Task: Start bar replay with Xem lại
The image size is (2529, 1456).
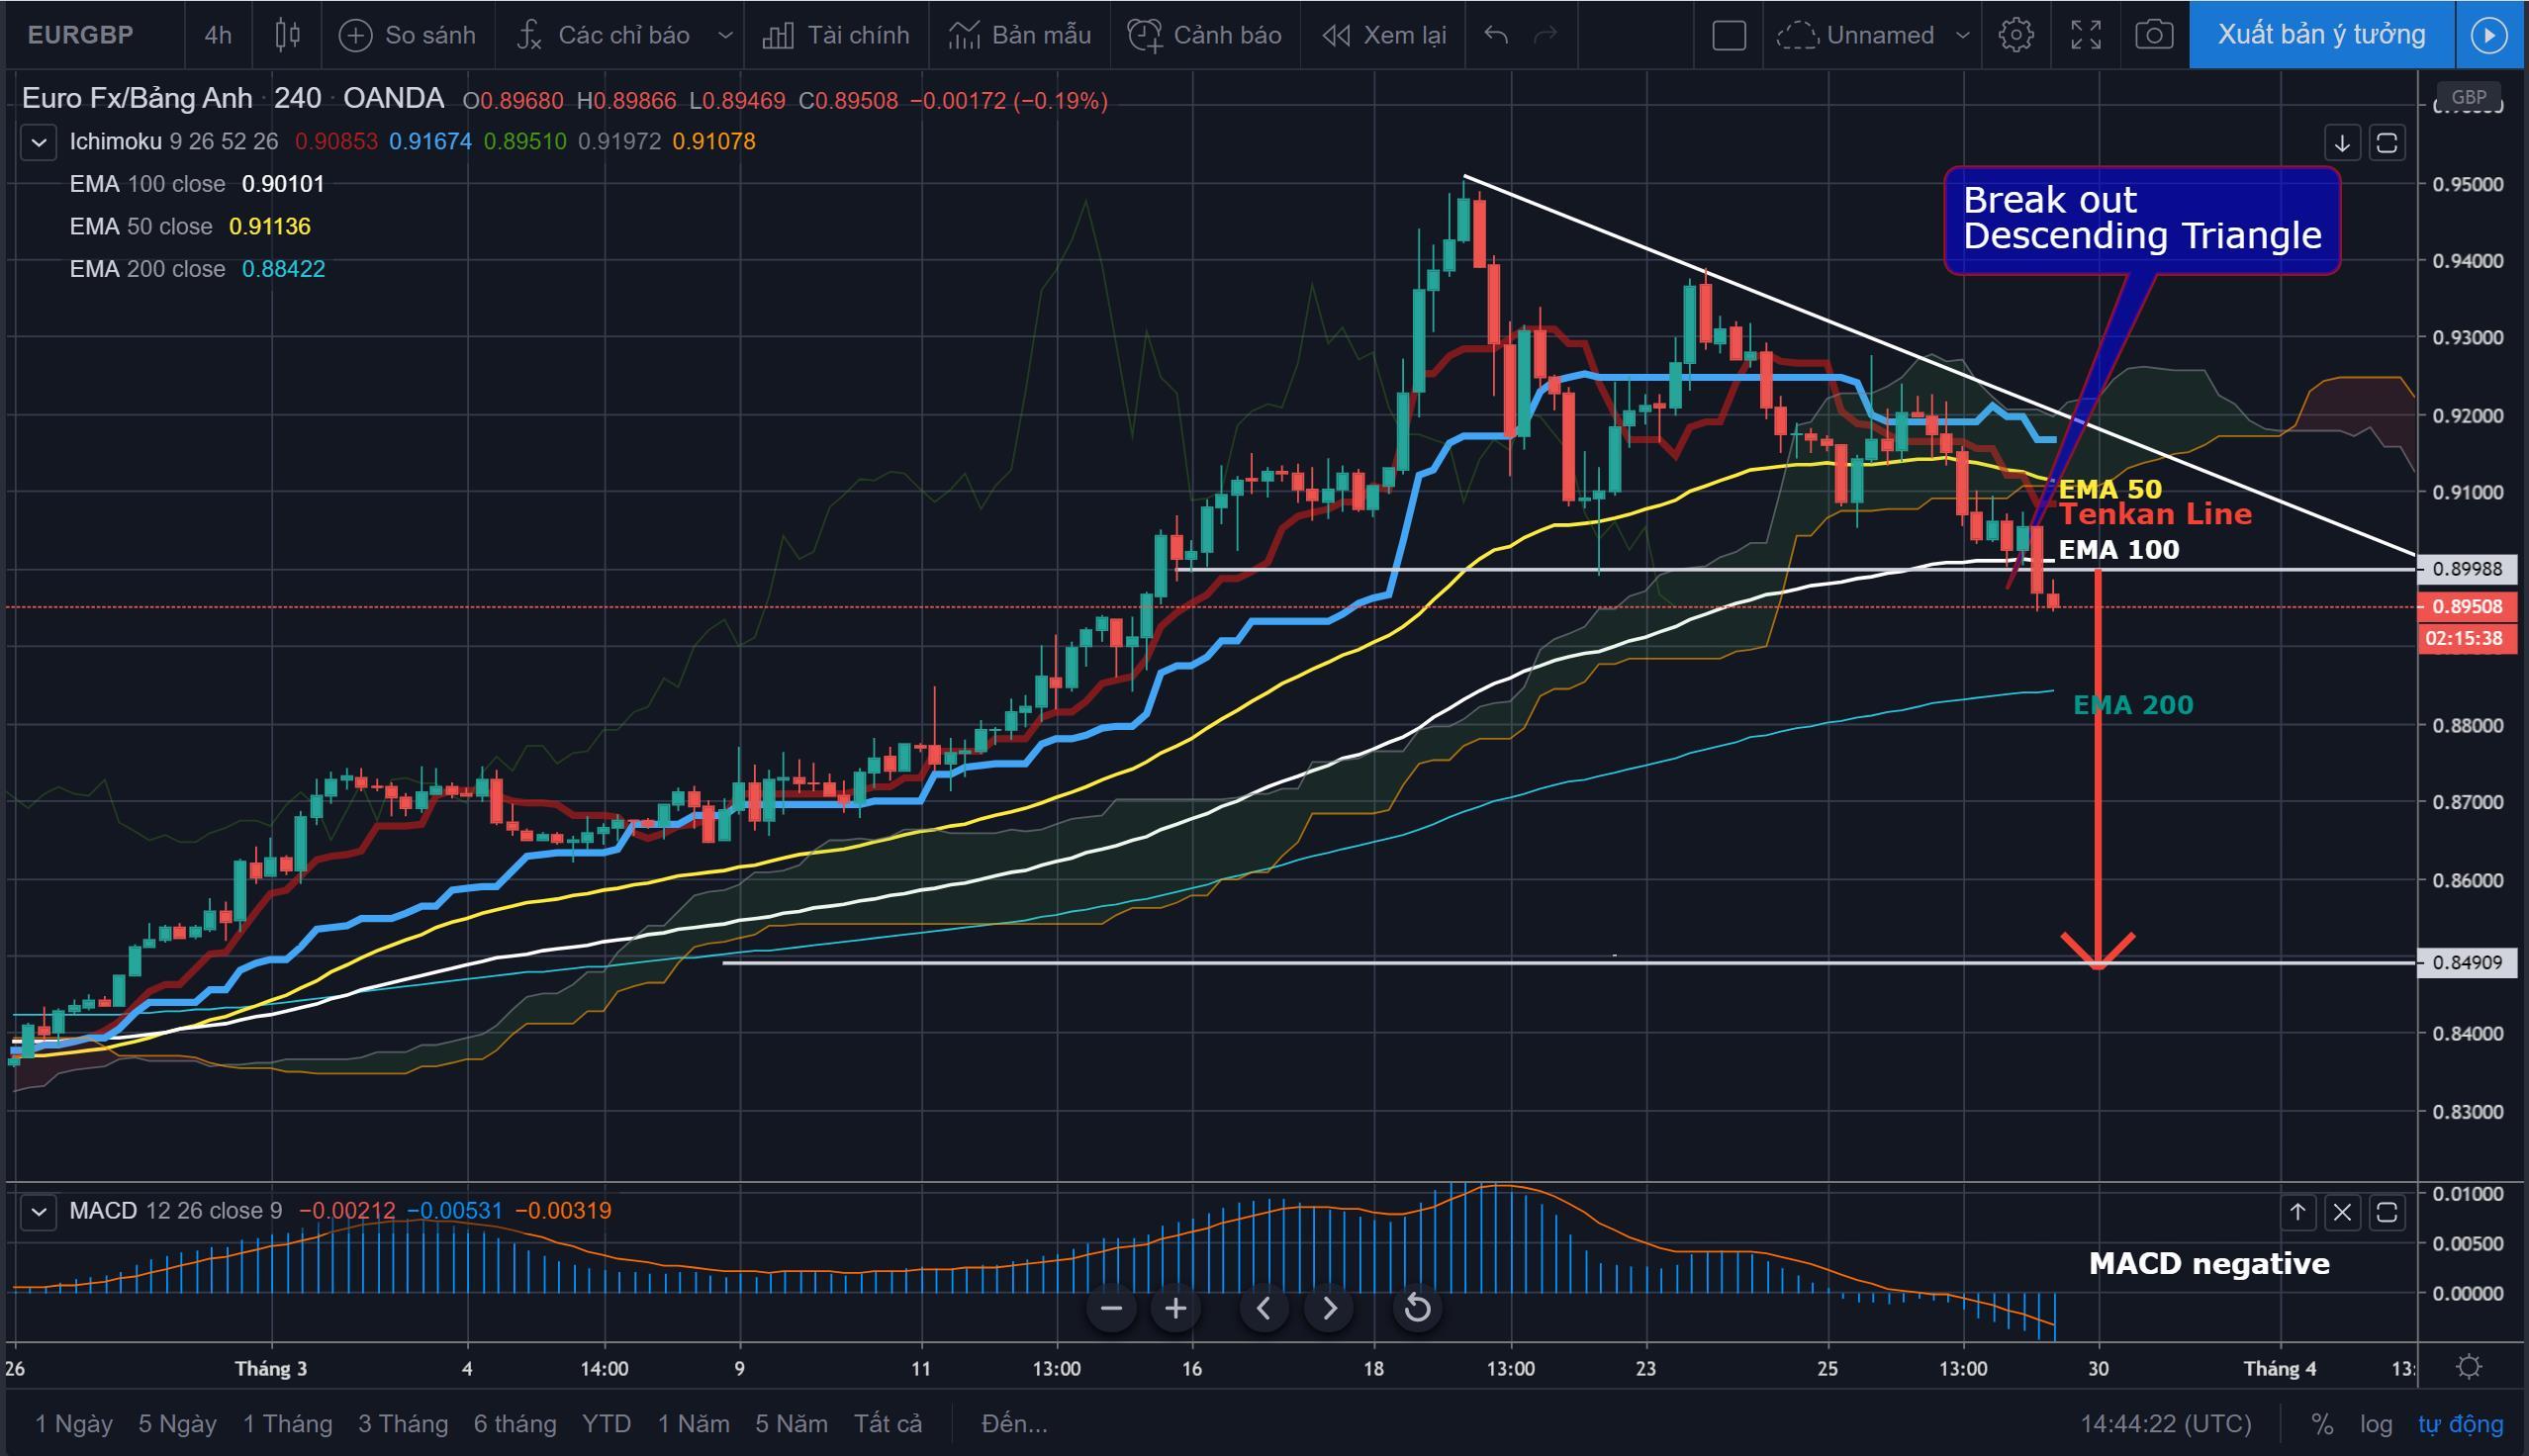Action: (x=1384, y=35)
